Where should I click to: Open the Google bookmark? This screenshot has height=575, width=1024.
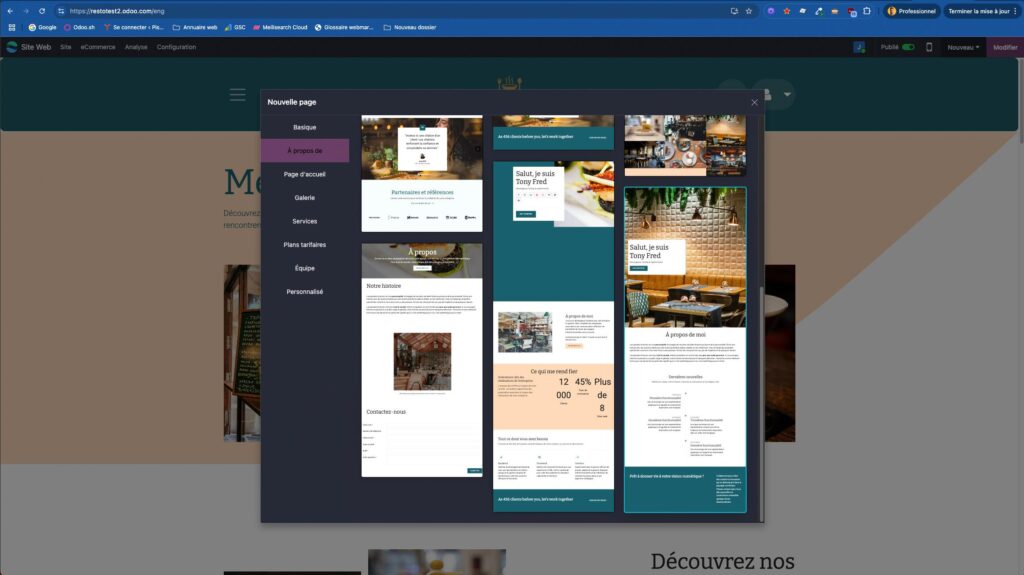point(42,27)
